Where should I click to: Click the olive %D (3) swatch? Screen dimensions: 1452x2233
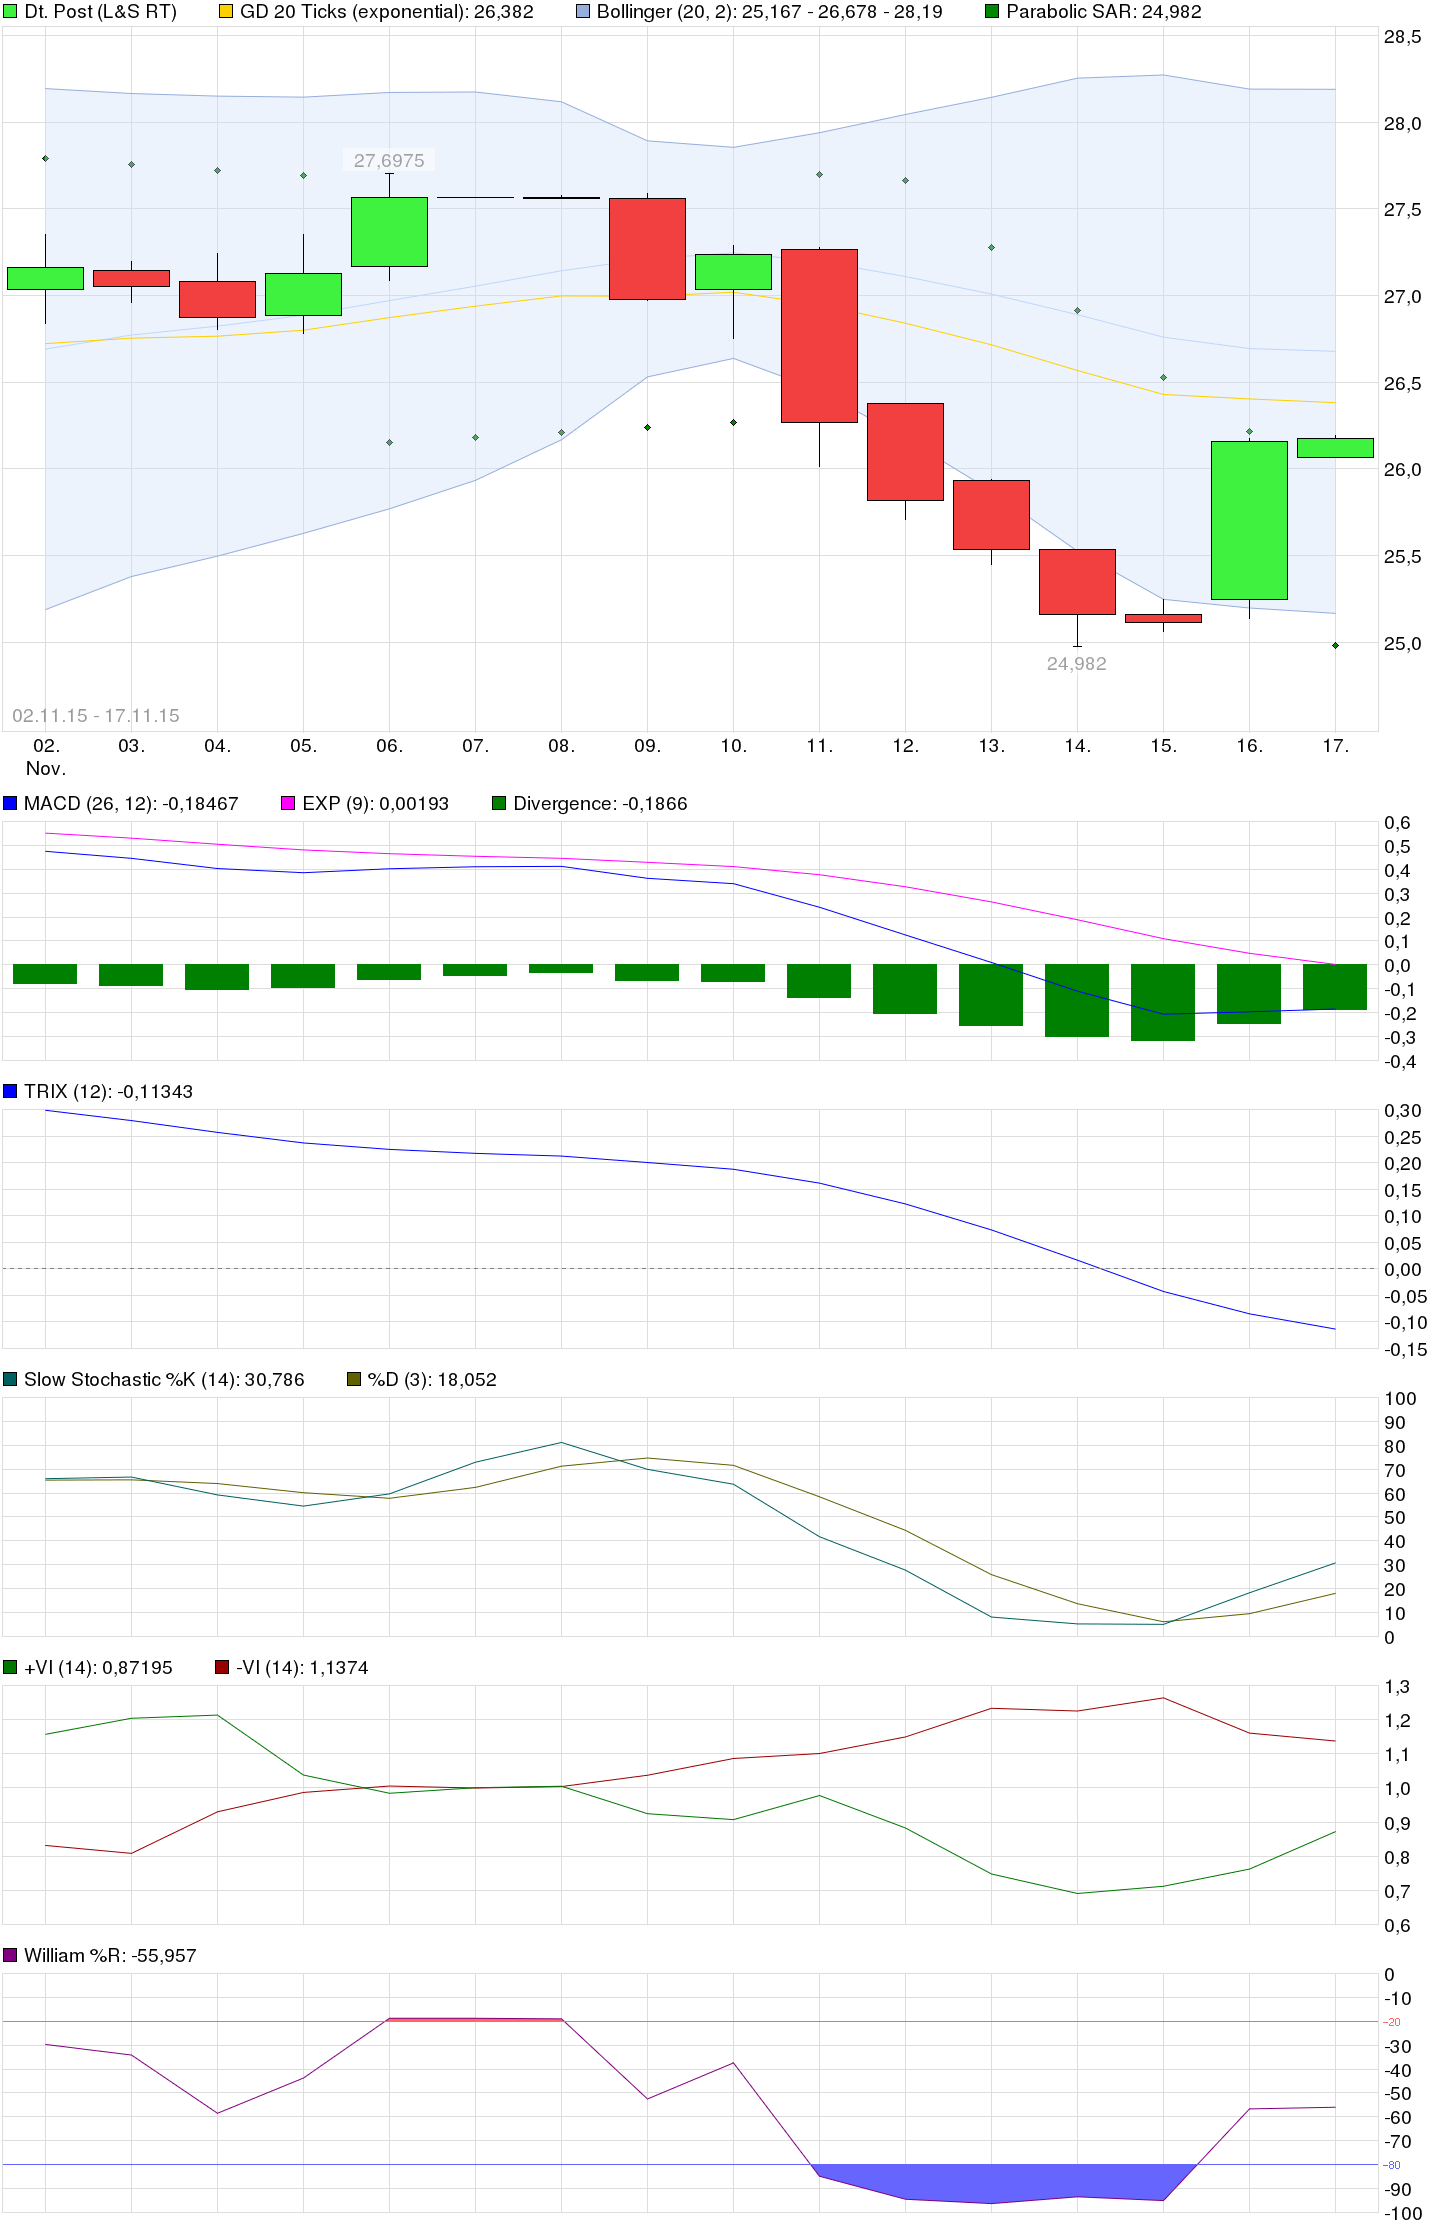click(x=354, y=1379)
